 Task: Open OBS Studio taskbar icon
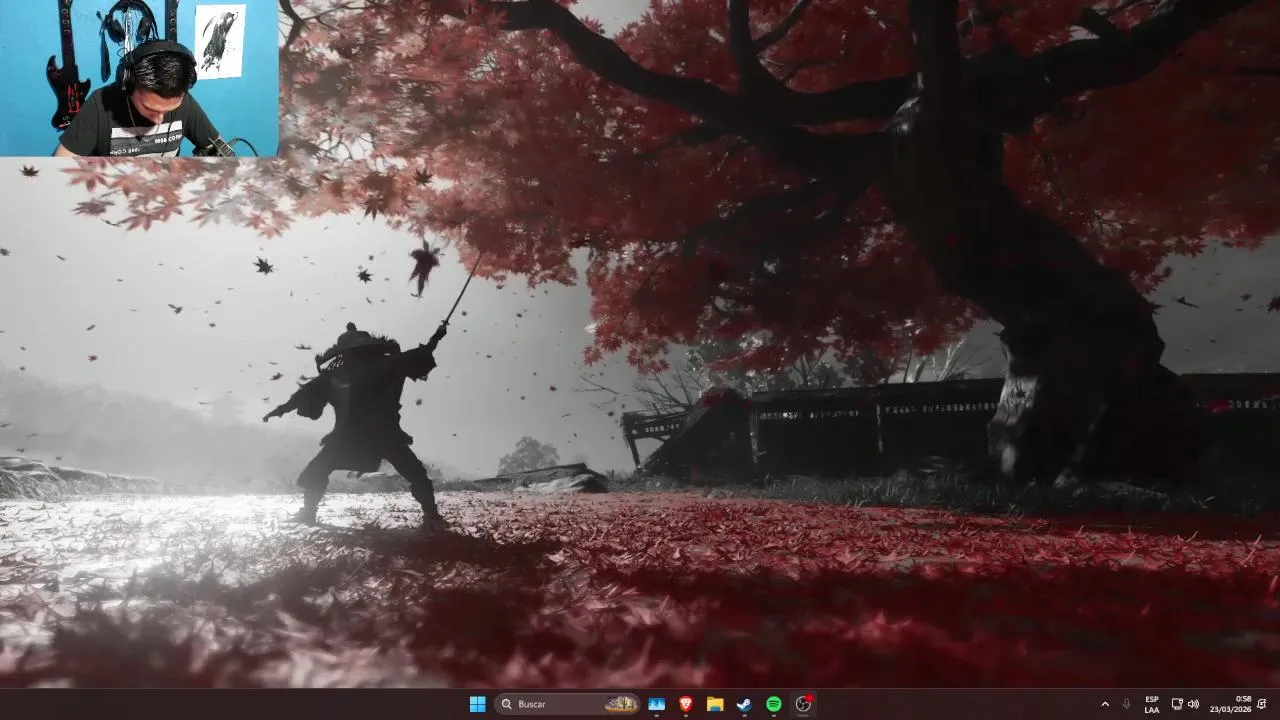pos(803,704)
